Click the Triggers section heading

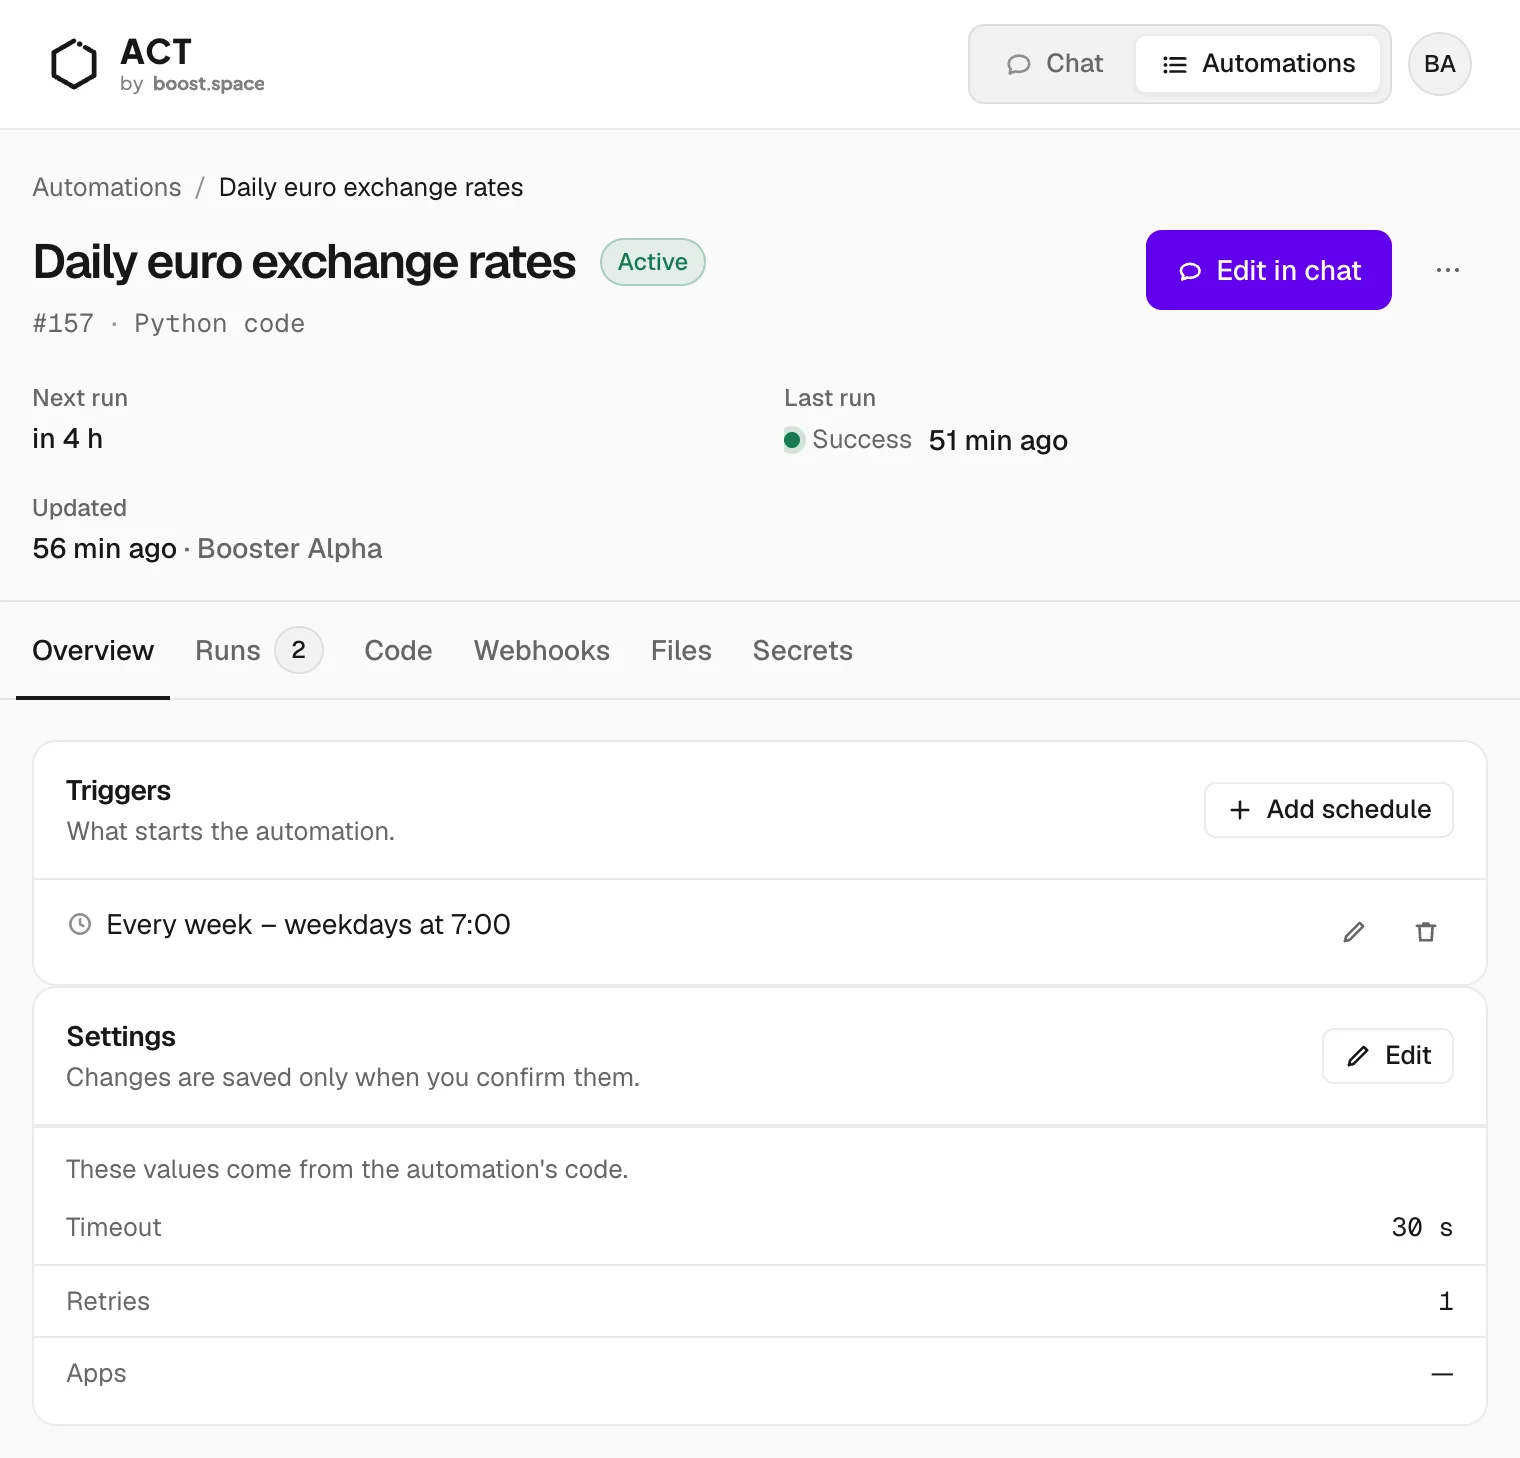tap(119, 790)
